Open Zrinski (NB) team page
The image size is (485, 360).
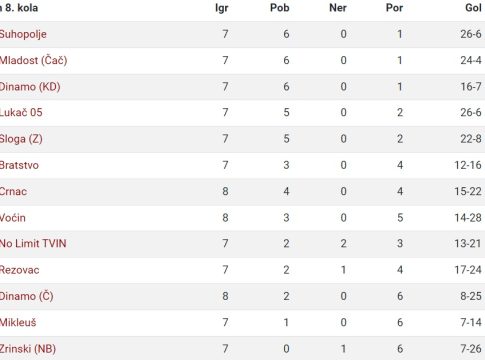(x=28, y=349)
